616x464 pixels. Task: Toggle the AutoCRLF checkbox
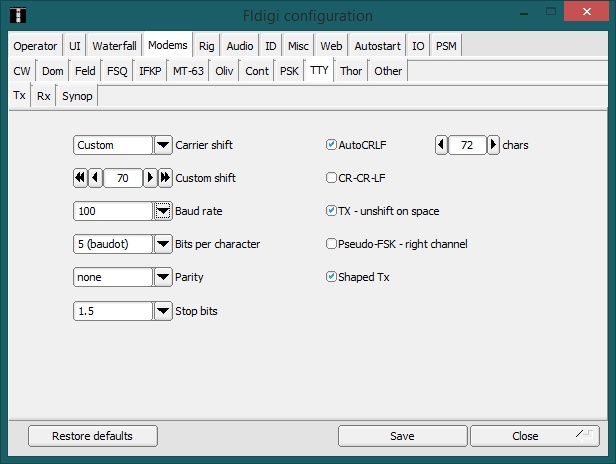[x=331, y=145]
